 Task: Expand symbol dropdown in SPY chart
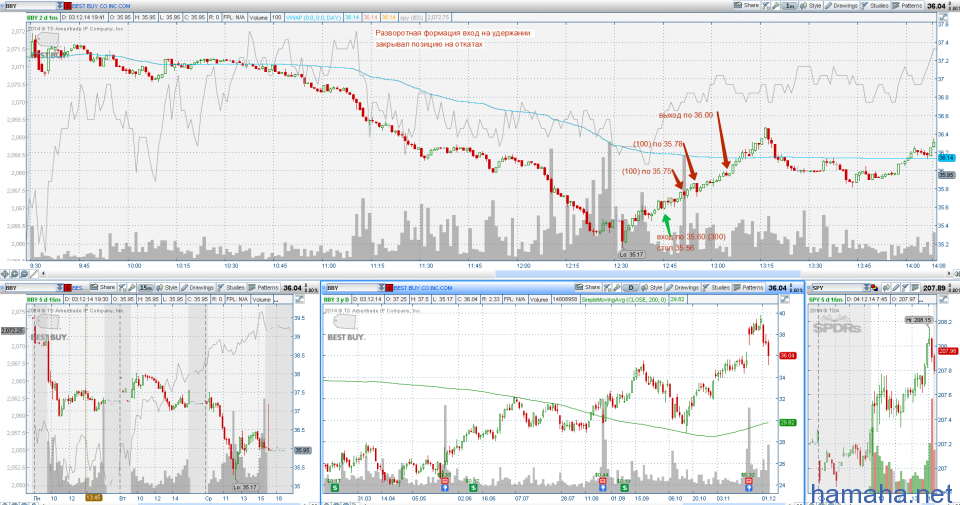[866, 288]
